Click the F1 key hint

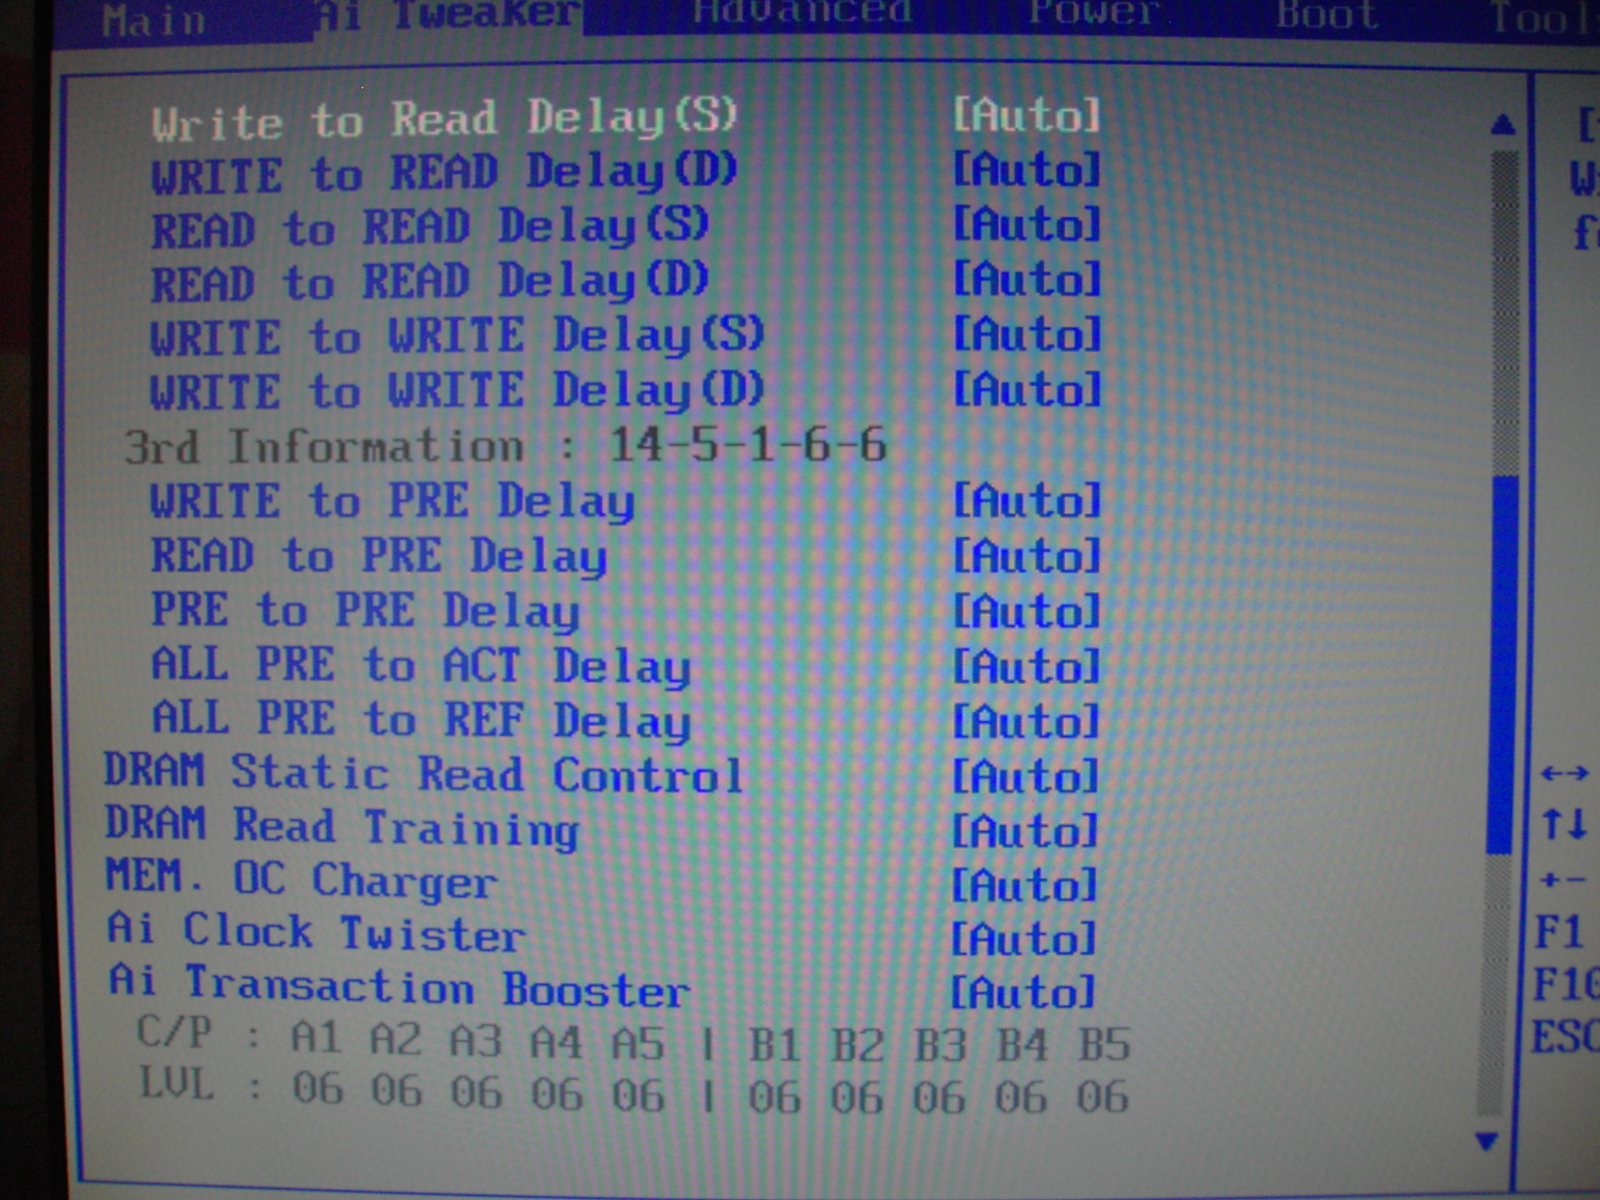pyautogui.click(x=1560, y=933)
